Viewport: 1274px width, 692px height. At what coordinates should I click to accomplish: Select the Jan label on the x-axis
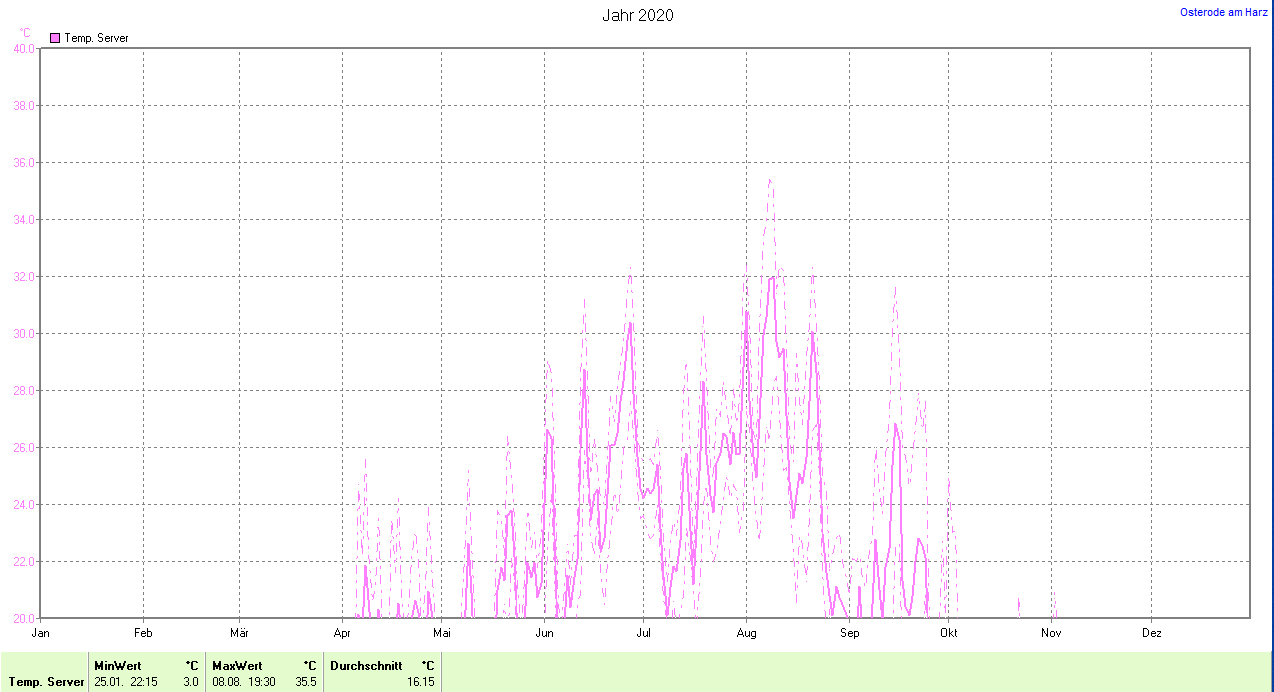pos(41,633)
